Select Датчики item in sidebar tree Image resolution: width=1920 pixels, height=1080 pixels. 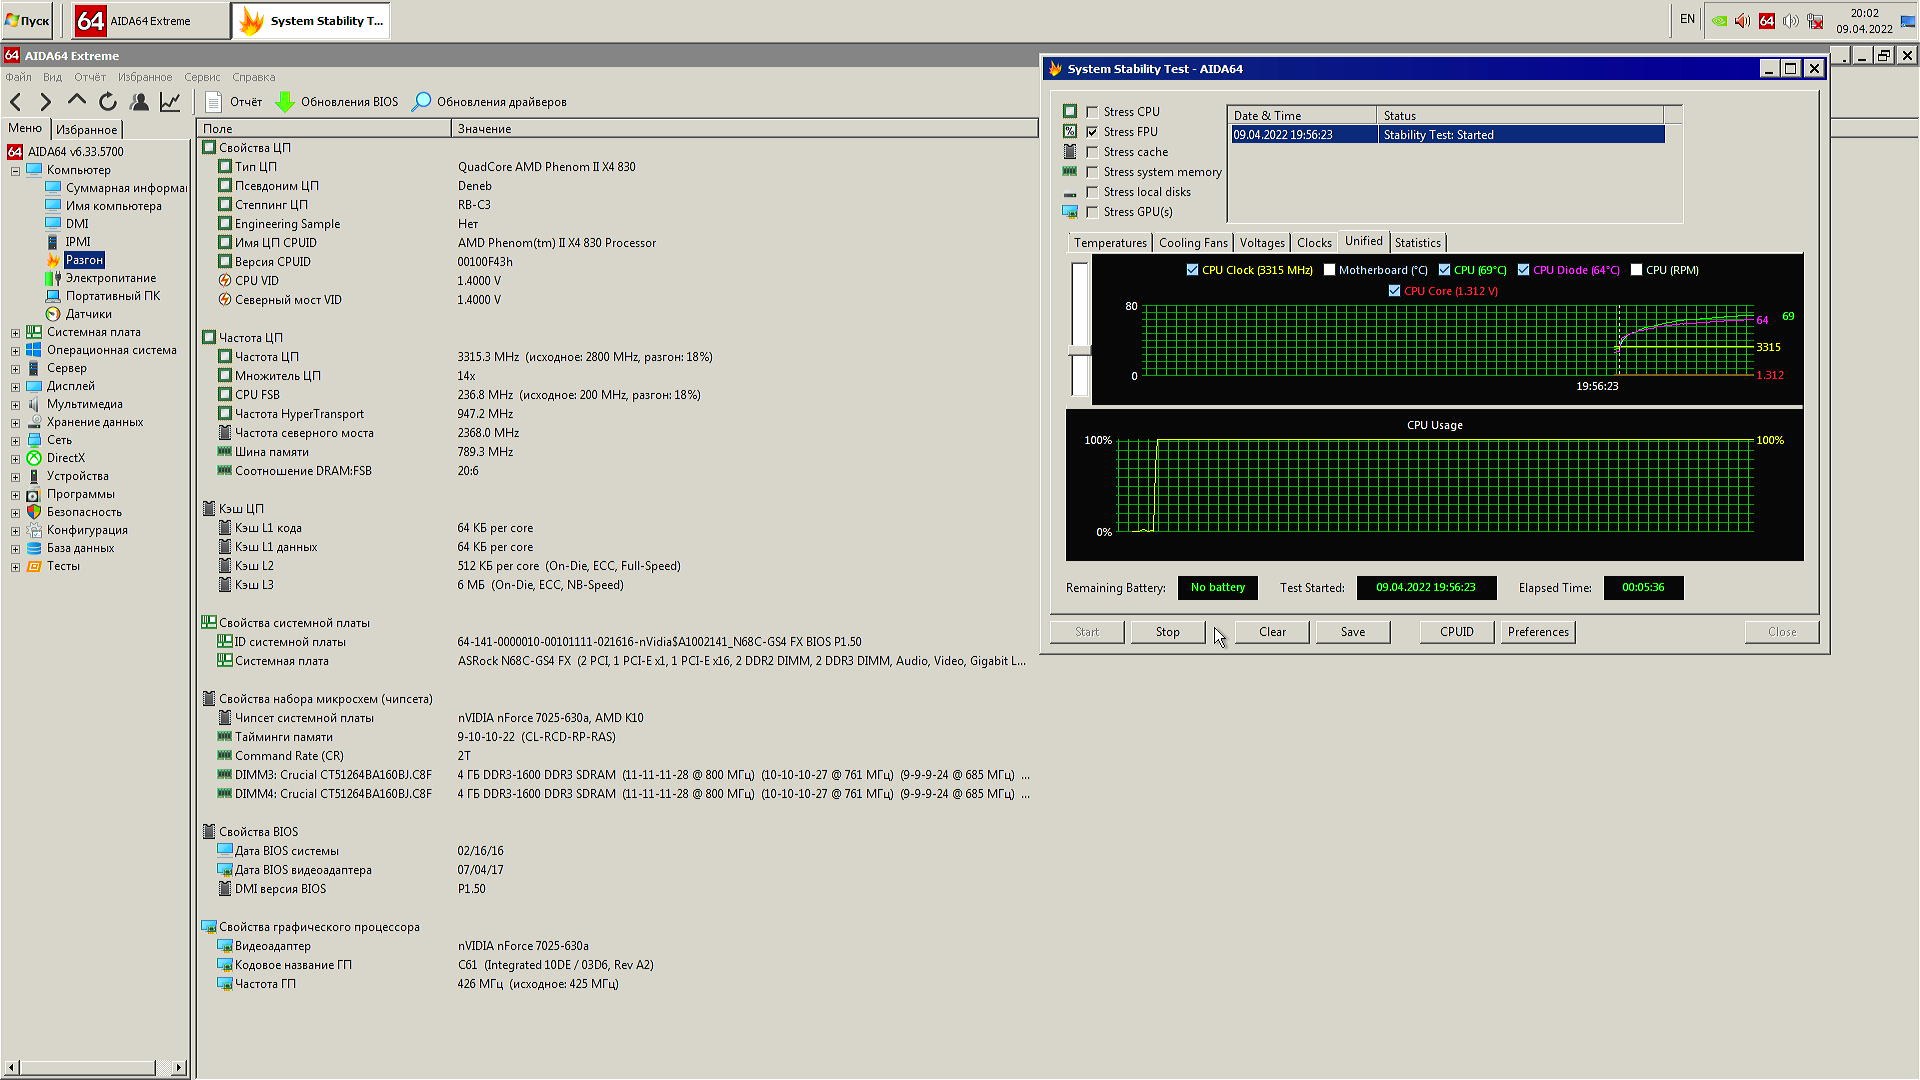tap(88, 314)
